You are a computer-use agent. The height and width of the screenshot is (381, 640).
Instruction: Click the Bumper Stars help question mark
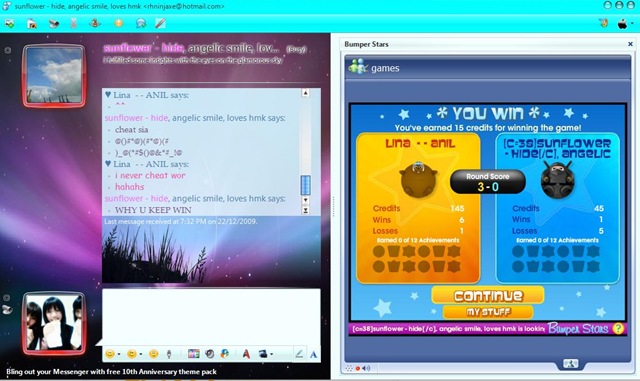click(x=618, y=328)
